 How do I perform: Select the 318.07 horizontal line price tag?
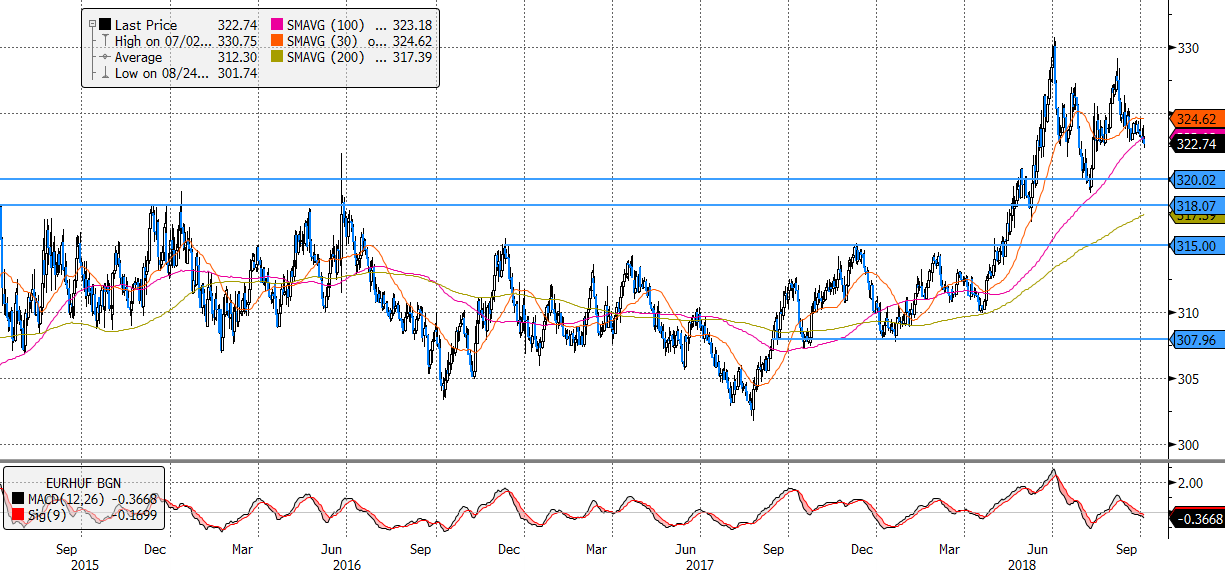(x=1194, y=205)
